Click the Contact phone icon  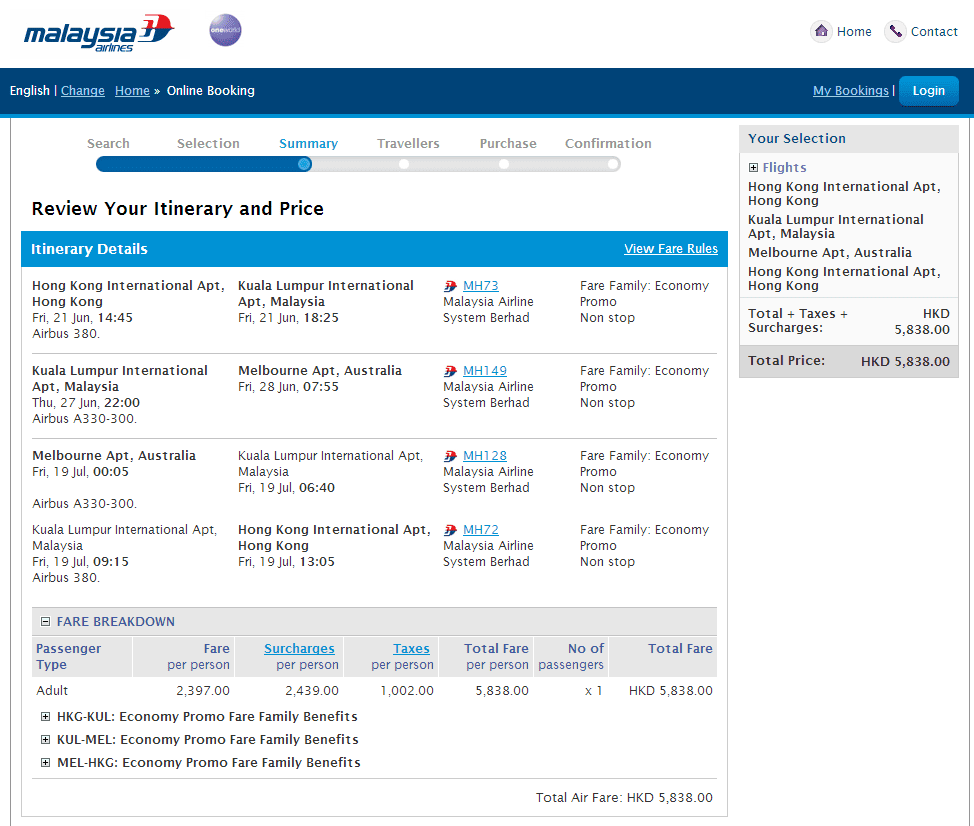(895, 31)
